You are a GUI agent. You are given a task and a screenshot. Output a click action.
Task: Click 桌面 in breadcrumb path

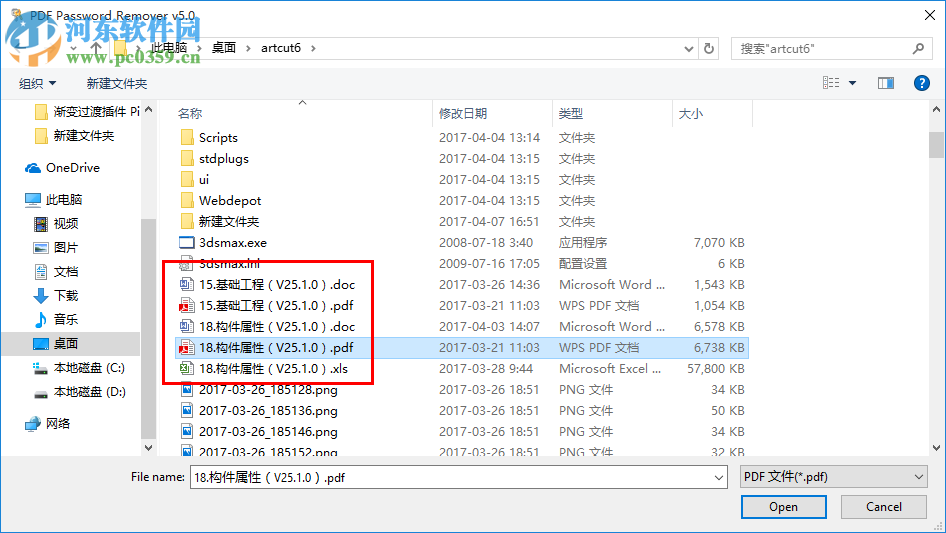pyautogui.click(x=224, y=48)
